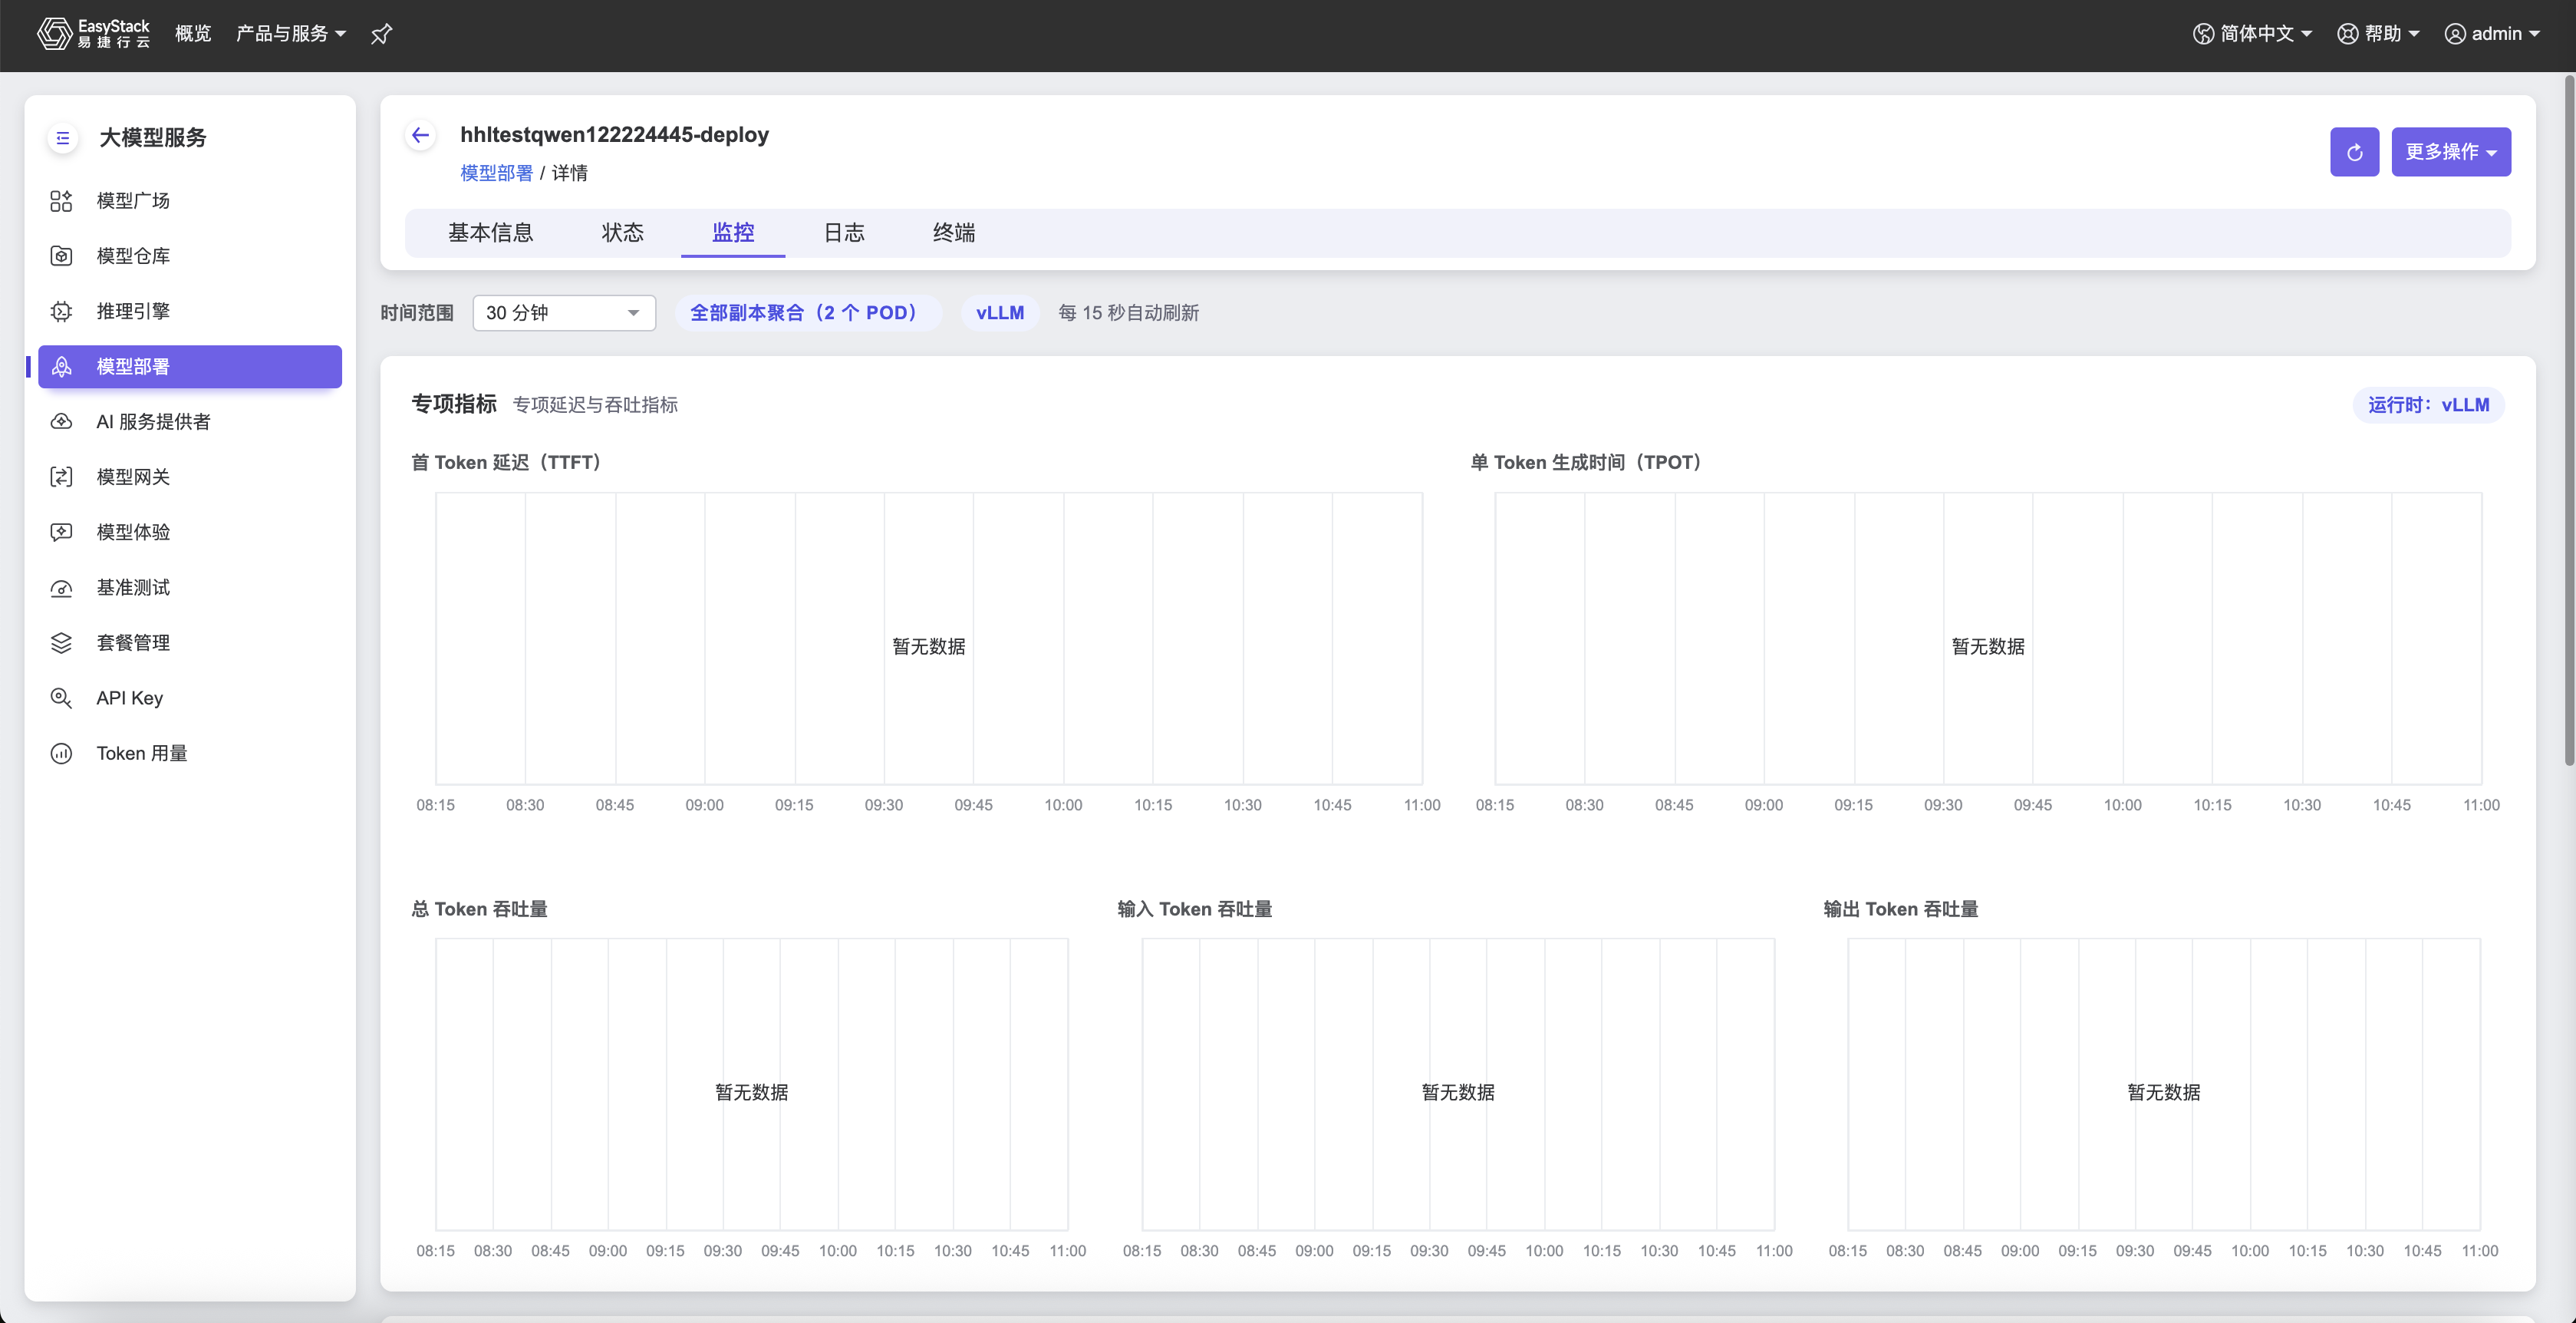
Task: Click the 总 Token 吞吐量 chart area
Action: coord(752,1085)
